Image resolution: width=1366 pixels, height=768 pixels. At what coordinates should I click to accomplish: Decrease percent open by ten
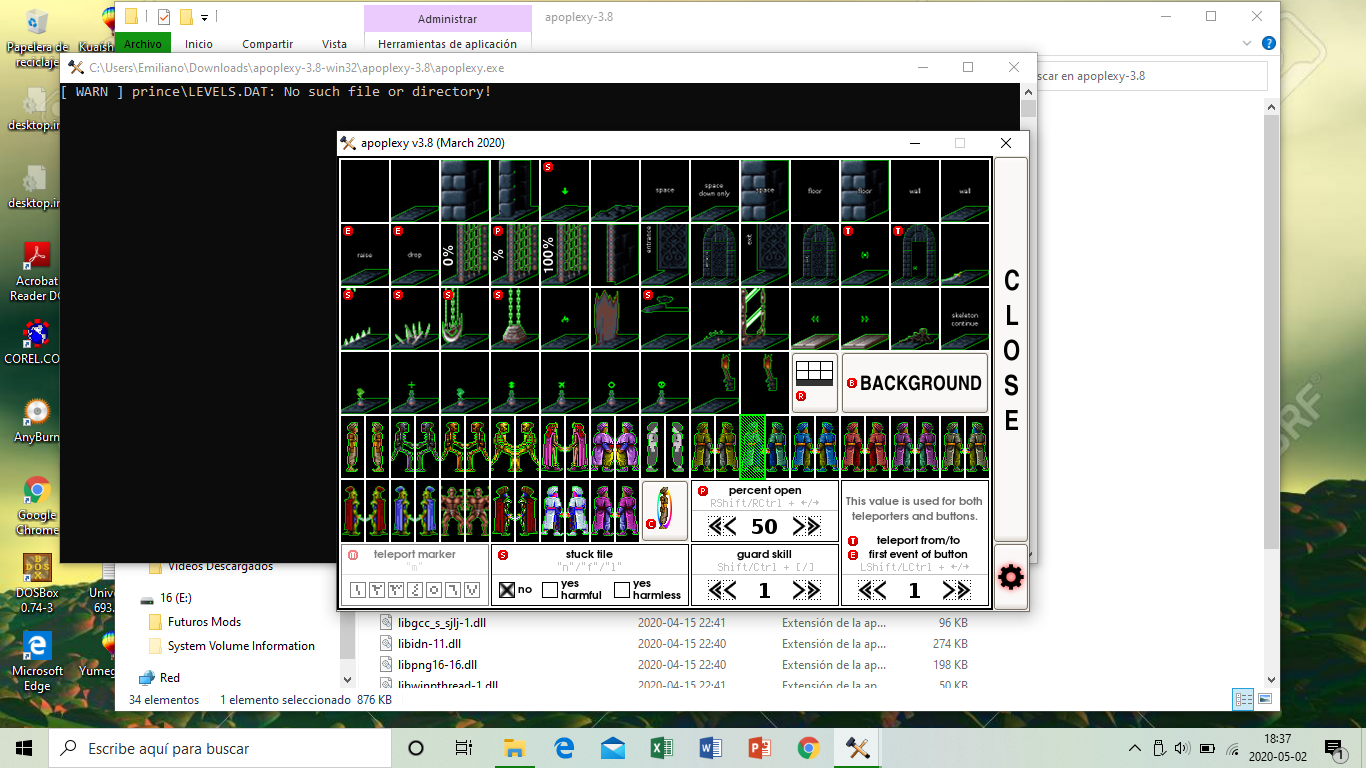[x=714, y=526]
